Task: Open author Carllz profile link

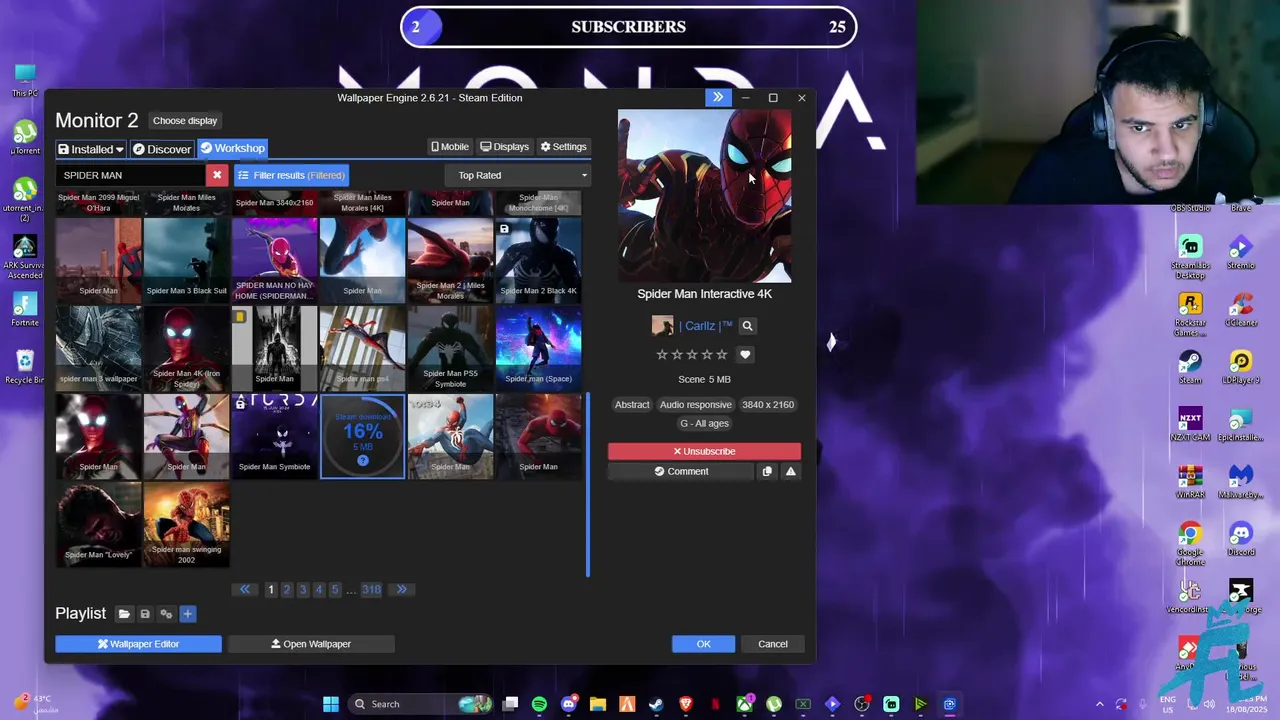Action: point(706,326)
